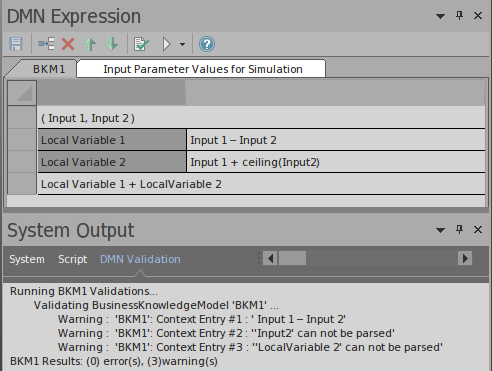Viewport: 492px width, 371px height.
Task: Click the tab scrollbar thumb
Action: click(x=292, y=258)
